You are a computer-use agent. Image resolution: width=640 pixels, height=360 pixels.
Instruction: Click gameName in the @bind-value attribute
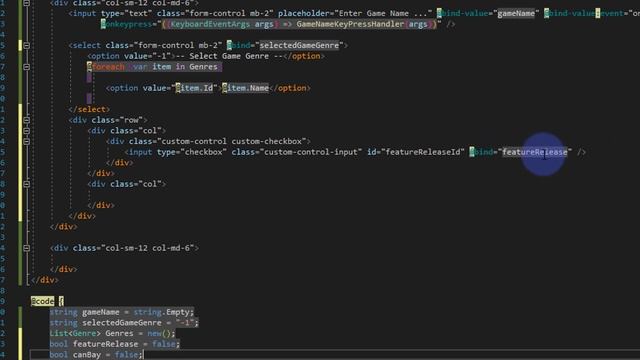click(x=516, y=13)
